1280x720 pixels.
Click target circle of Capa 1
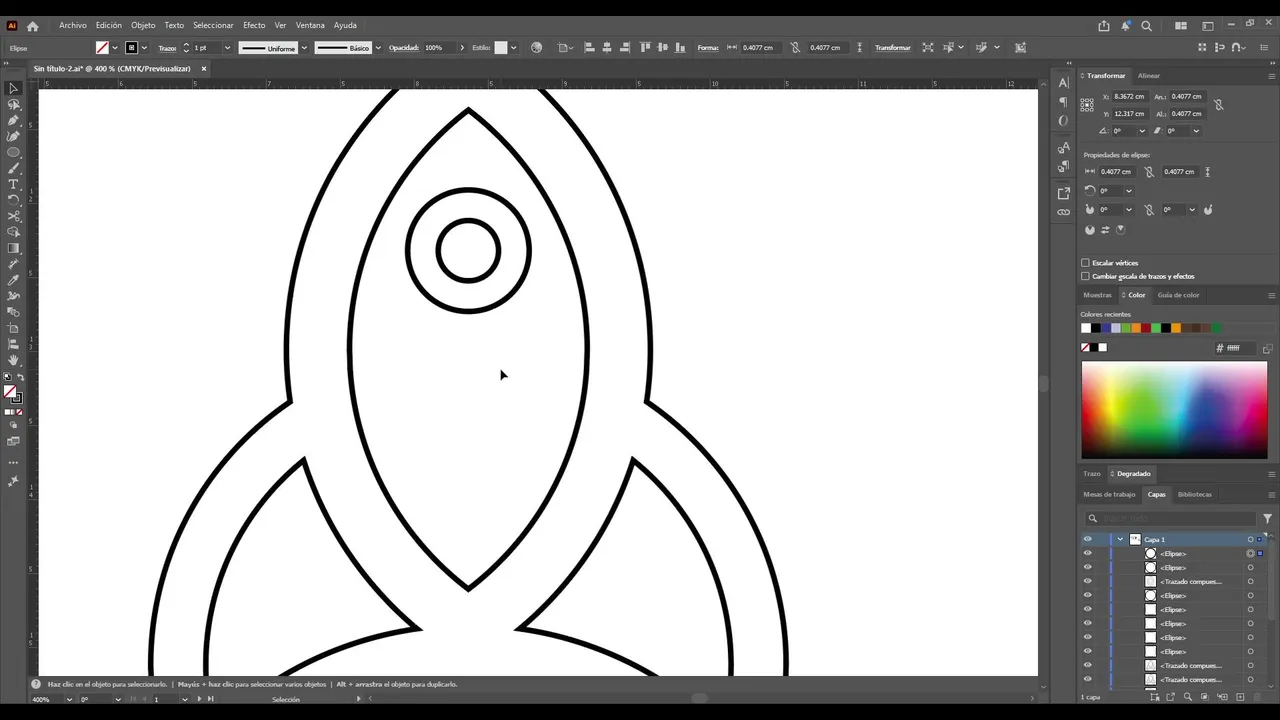coord(1250,539)
